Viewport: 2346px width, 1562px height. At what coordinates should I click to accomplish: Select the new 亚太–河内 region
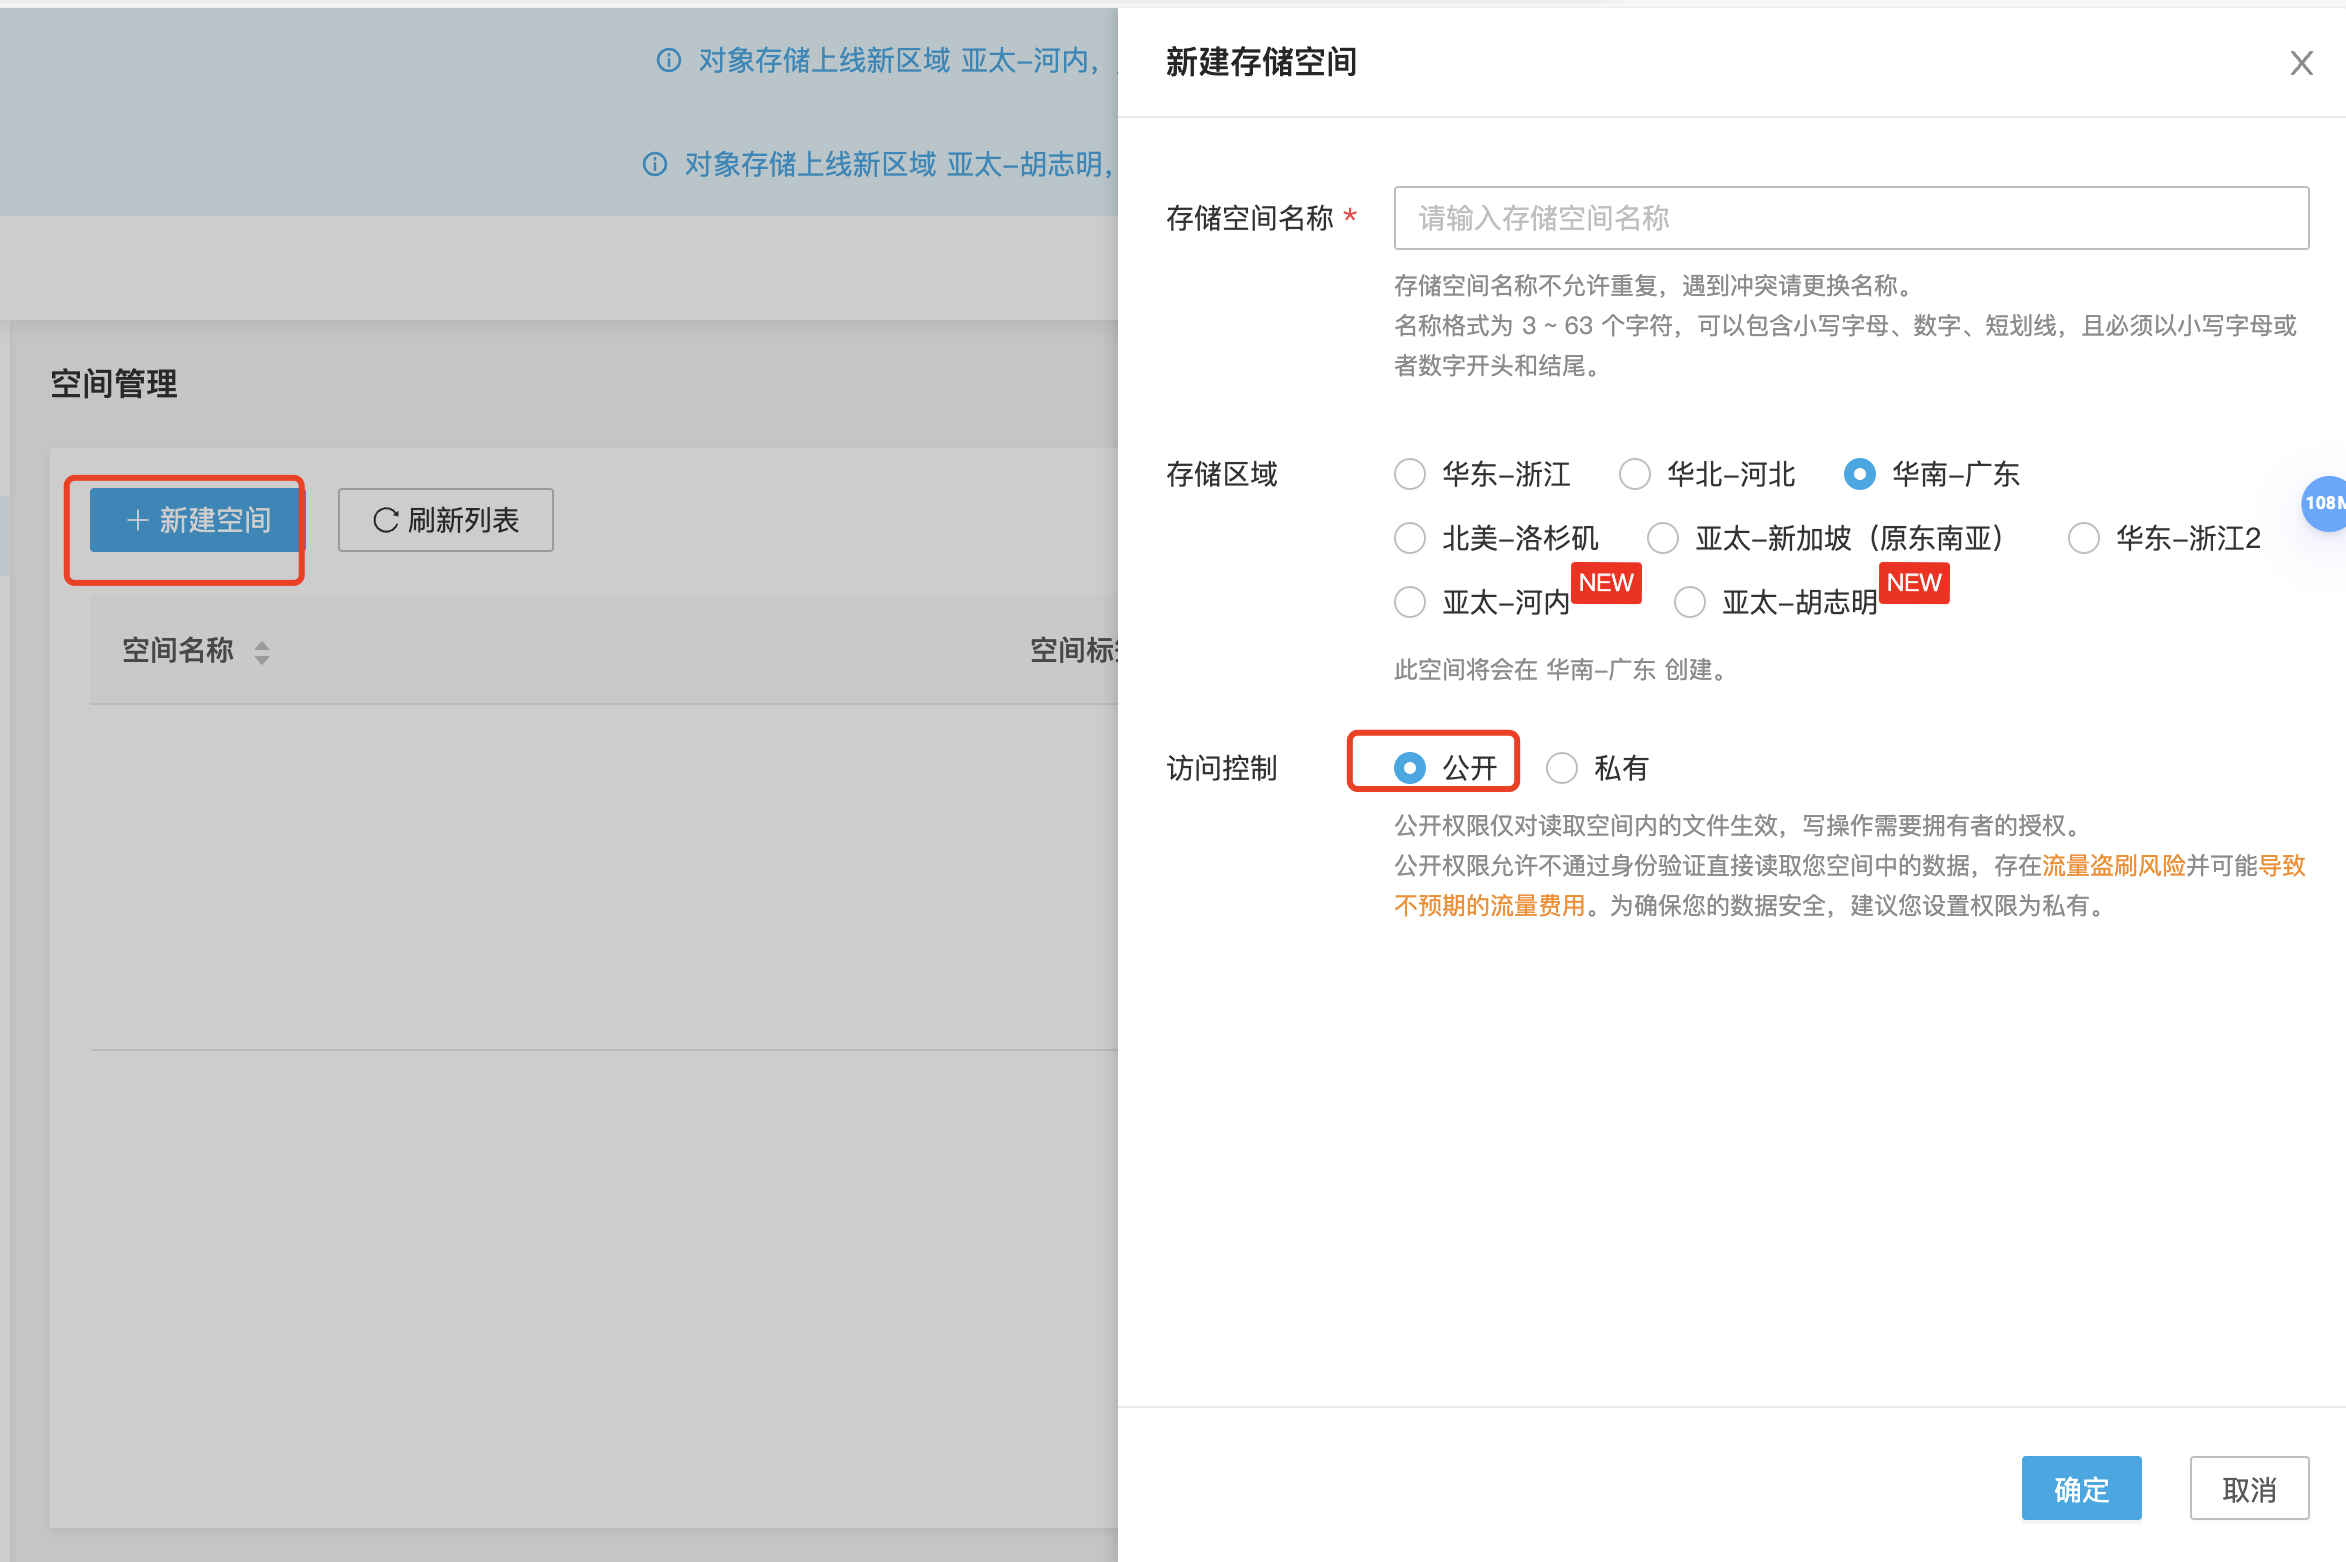click(1410, 602)
